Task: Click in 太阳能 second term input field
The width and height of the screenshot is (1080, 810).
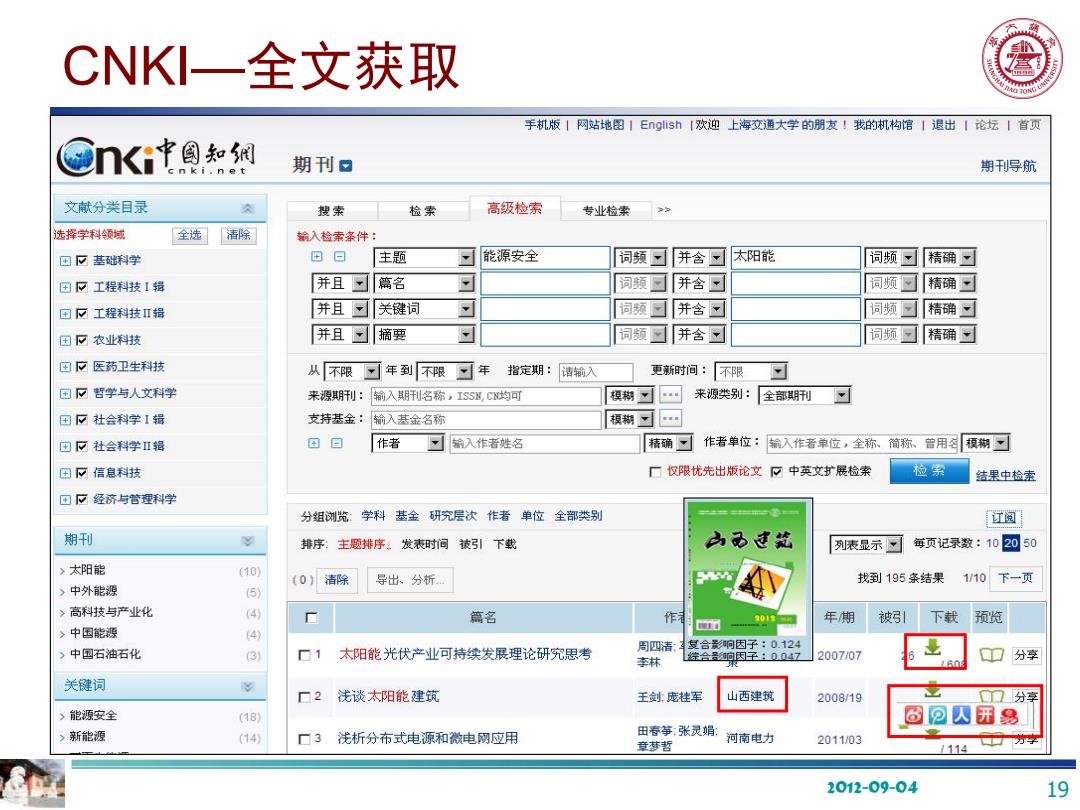Action: point(796,258)
